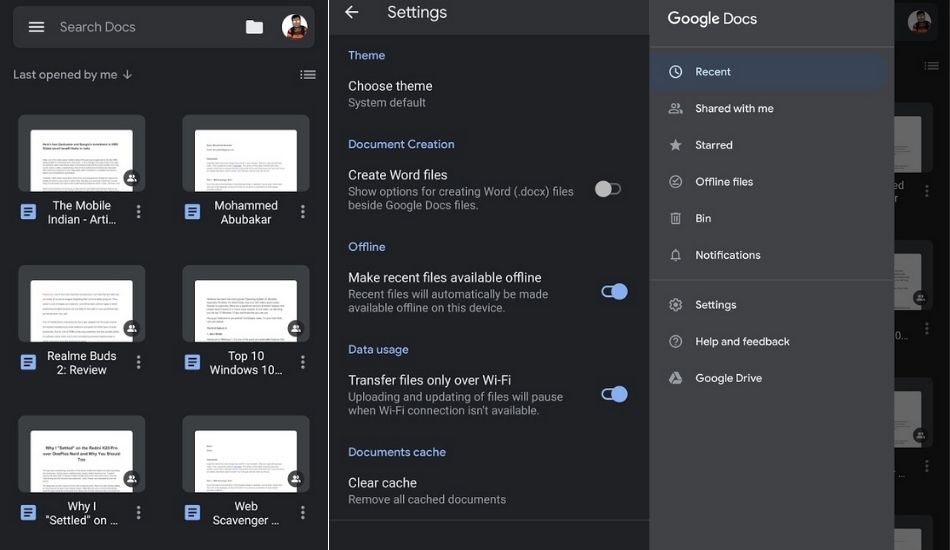Click the trash icon beside Bin

(x=676, y=218)
